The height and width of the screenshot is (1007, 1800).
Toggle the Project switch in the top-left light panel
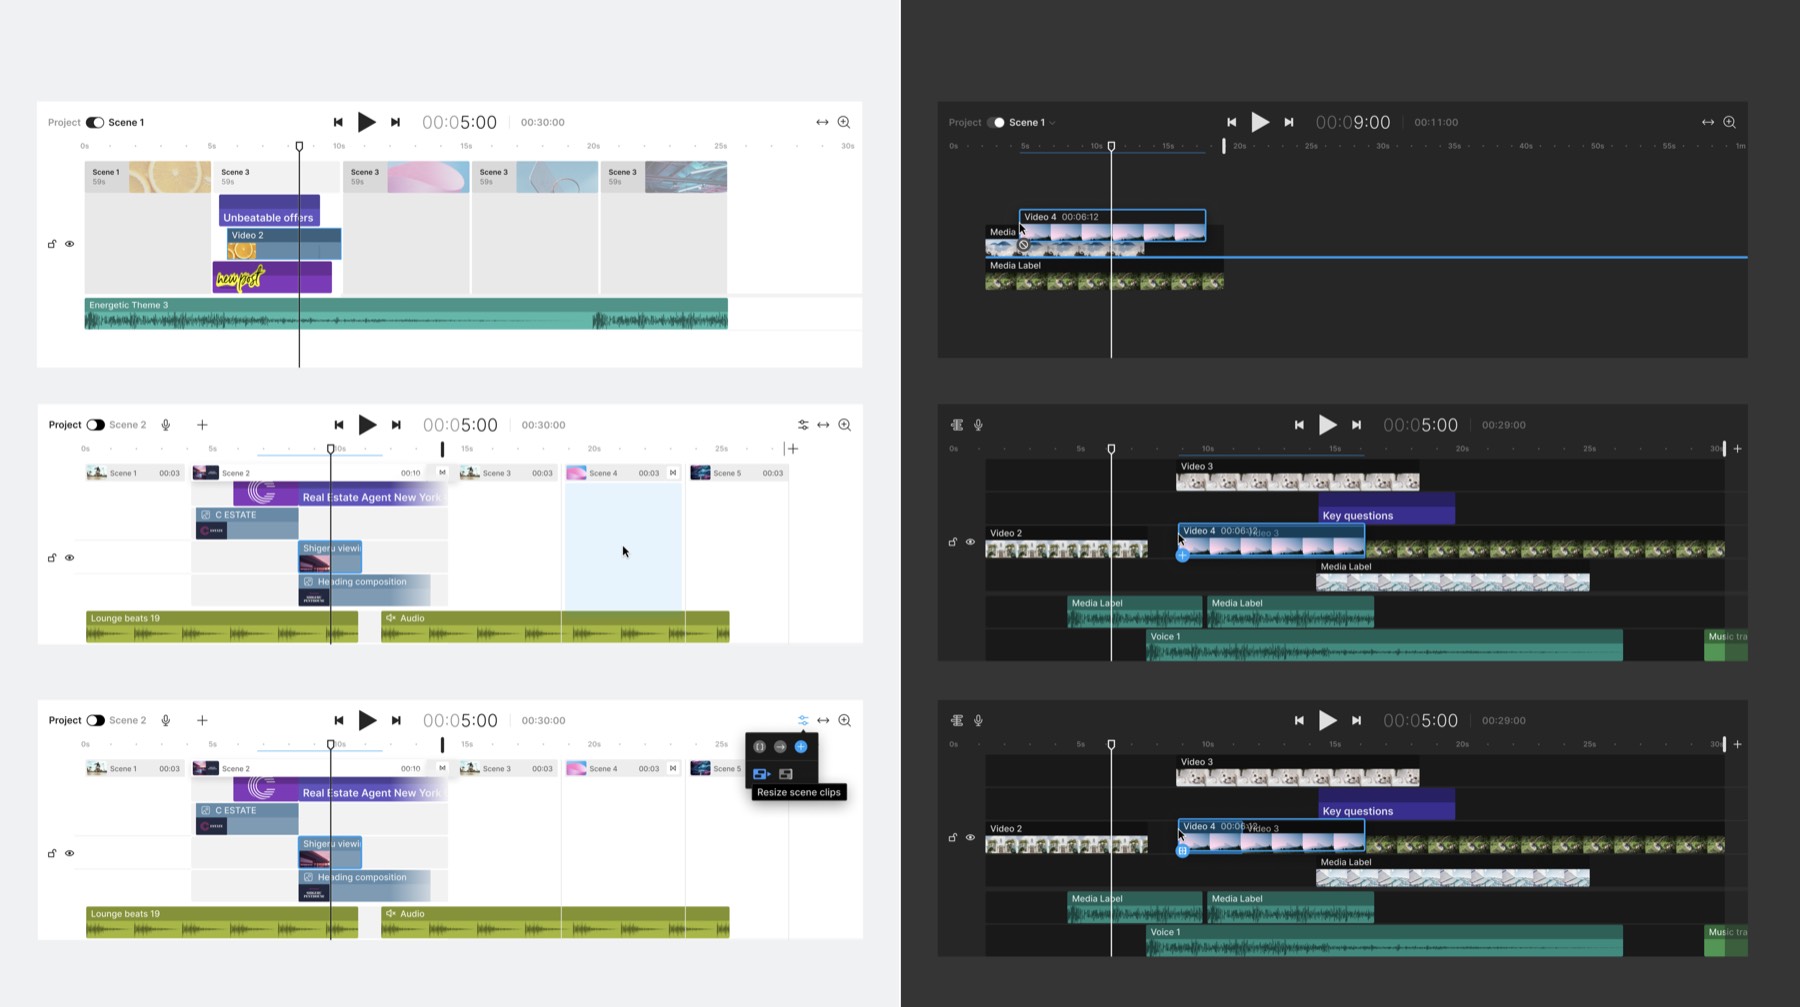coord(95,122)
